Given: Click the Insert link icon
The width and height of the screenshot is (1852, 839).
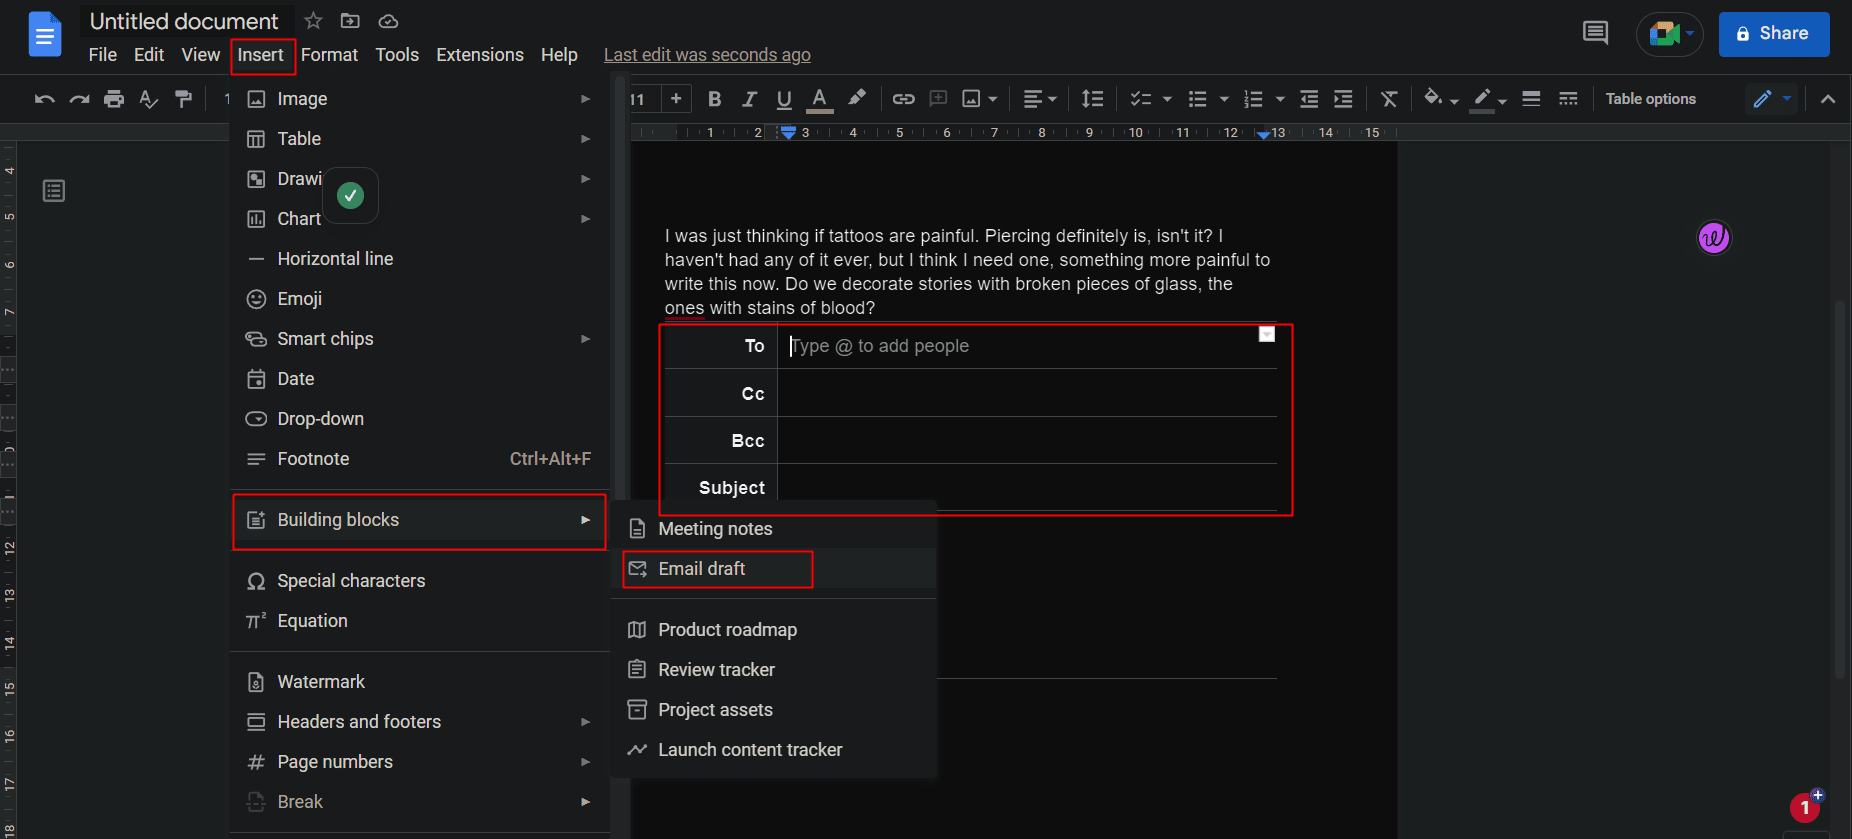Looking at the screenshot, I should point(904,99).
